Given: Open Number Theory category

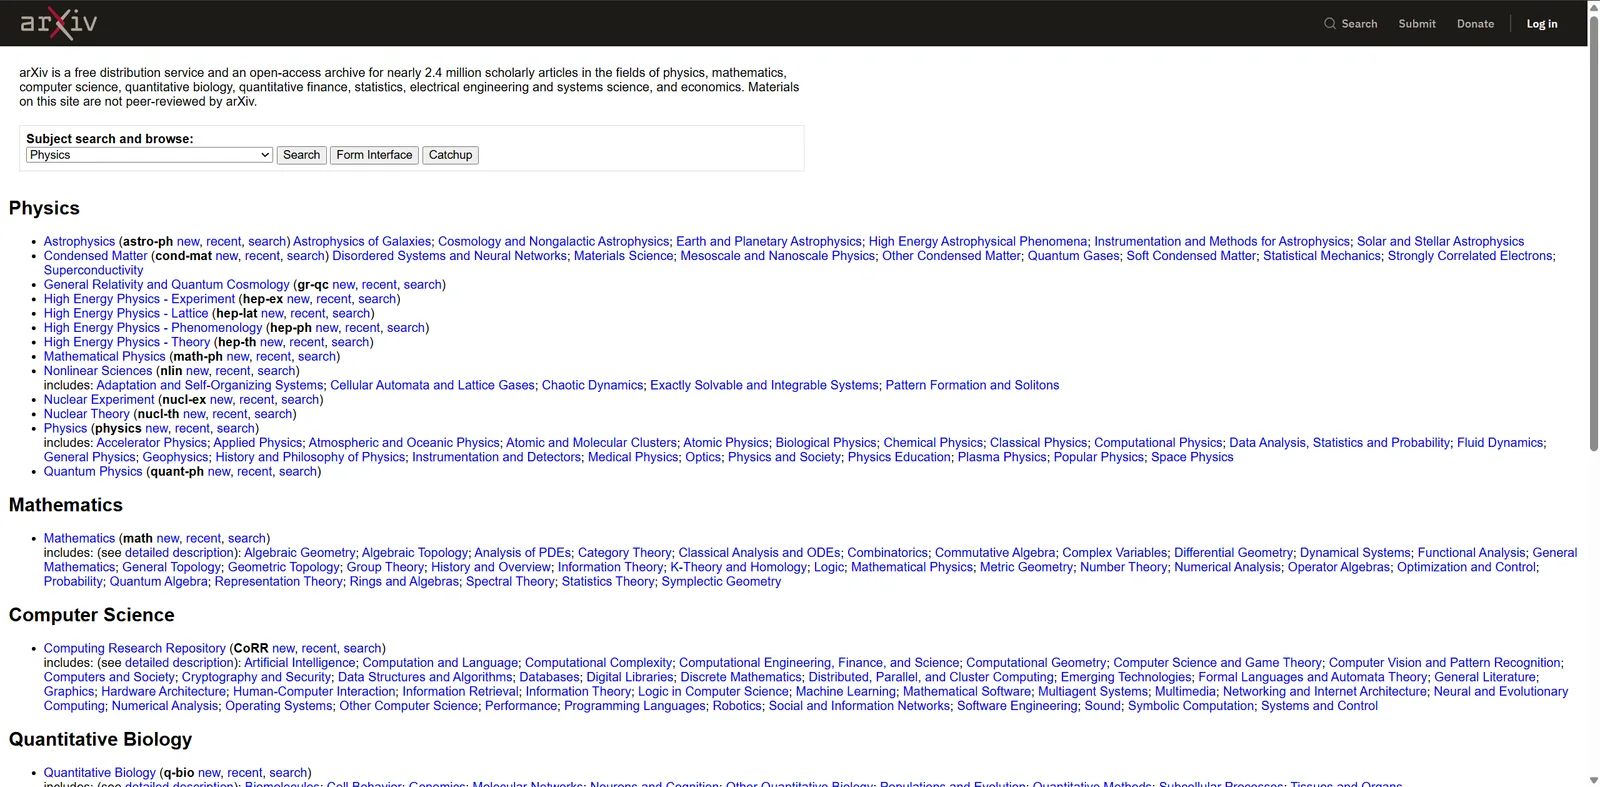Looking at the screenshot, I should point(1124,567).
